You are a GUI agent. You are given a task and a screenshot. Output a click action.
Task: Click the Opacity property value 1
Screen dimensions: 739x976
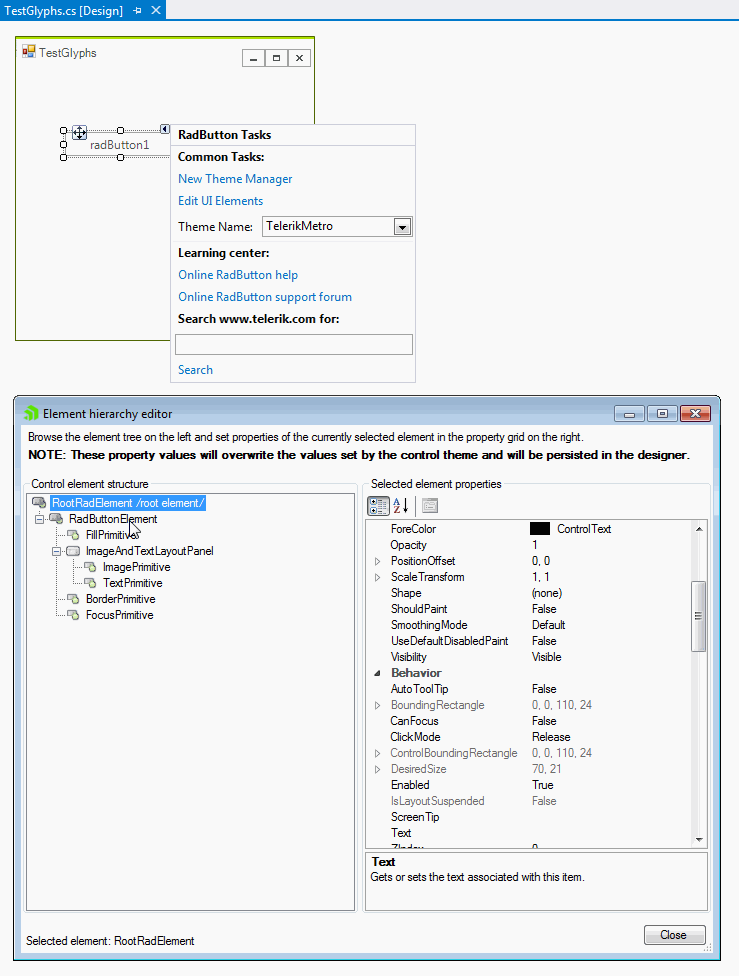535,545
